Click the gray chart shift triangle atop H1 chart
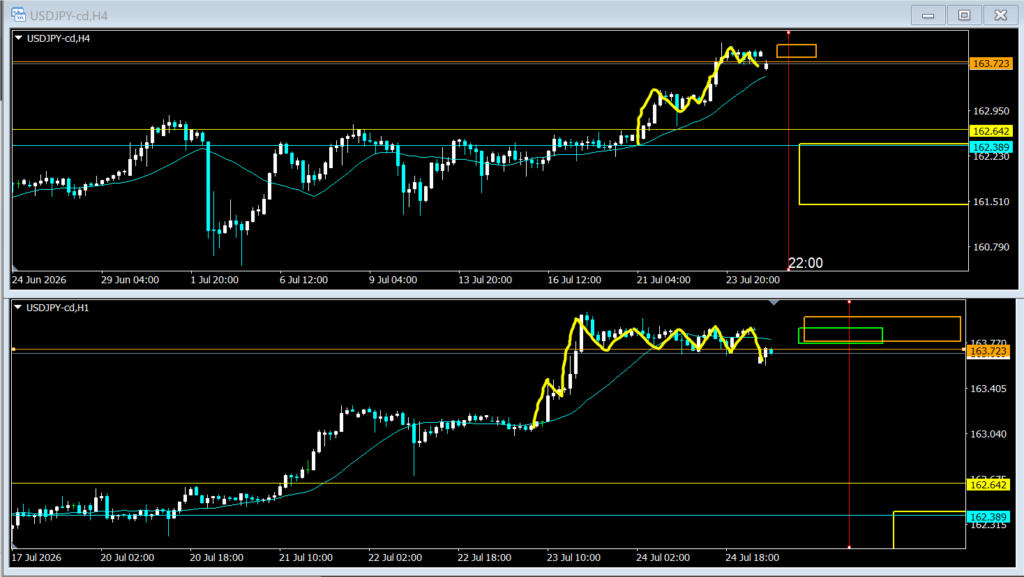 [774, 303]
